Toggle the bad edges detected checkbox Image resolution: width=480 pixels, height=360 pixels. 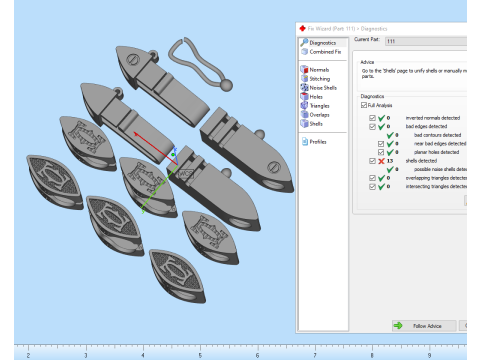point(372,127)
